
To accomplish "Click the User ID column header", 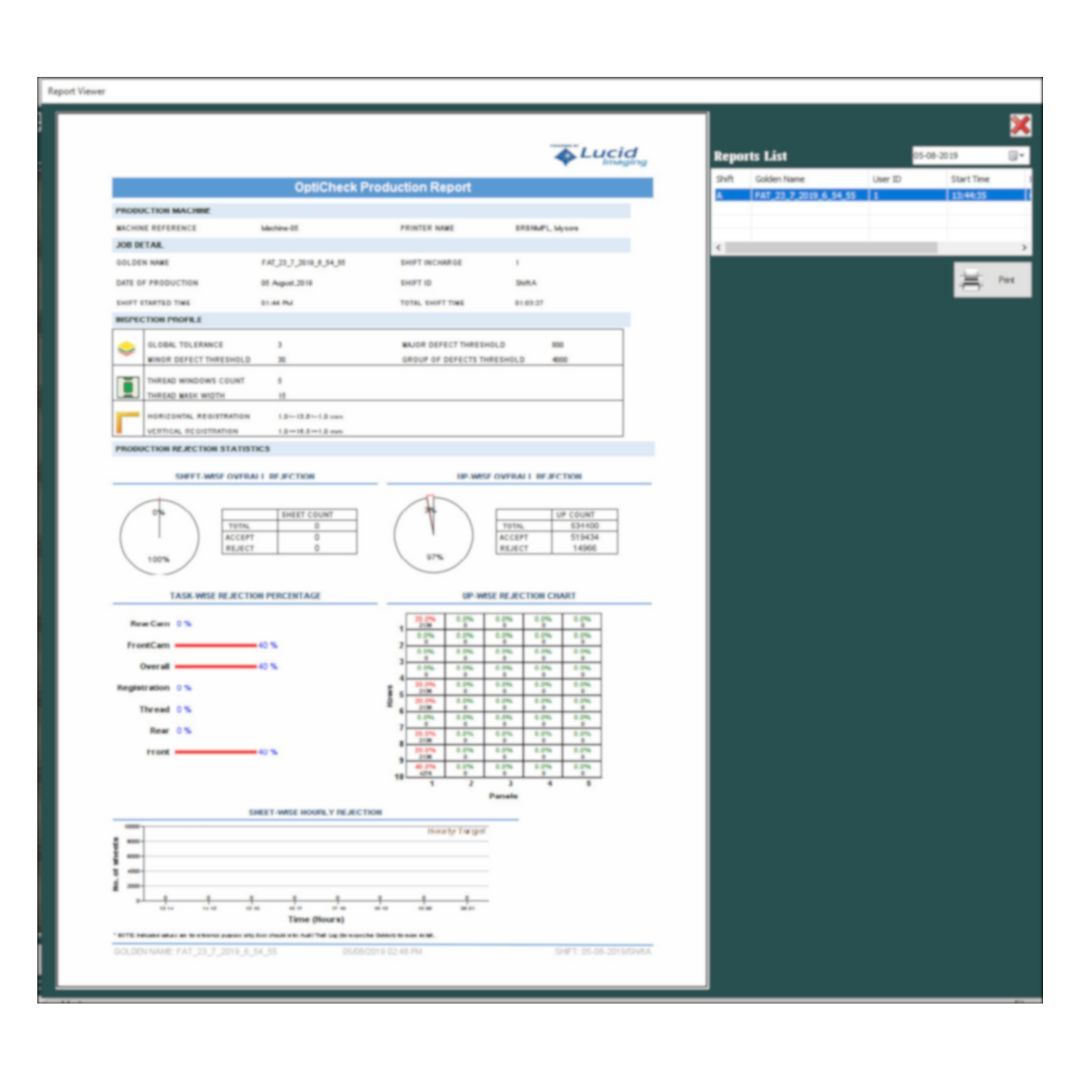I will [887, 178].
